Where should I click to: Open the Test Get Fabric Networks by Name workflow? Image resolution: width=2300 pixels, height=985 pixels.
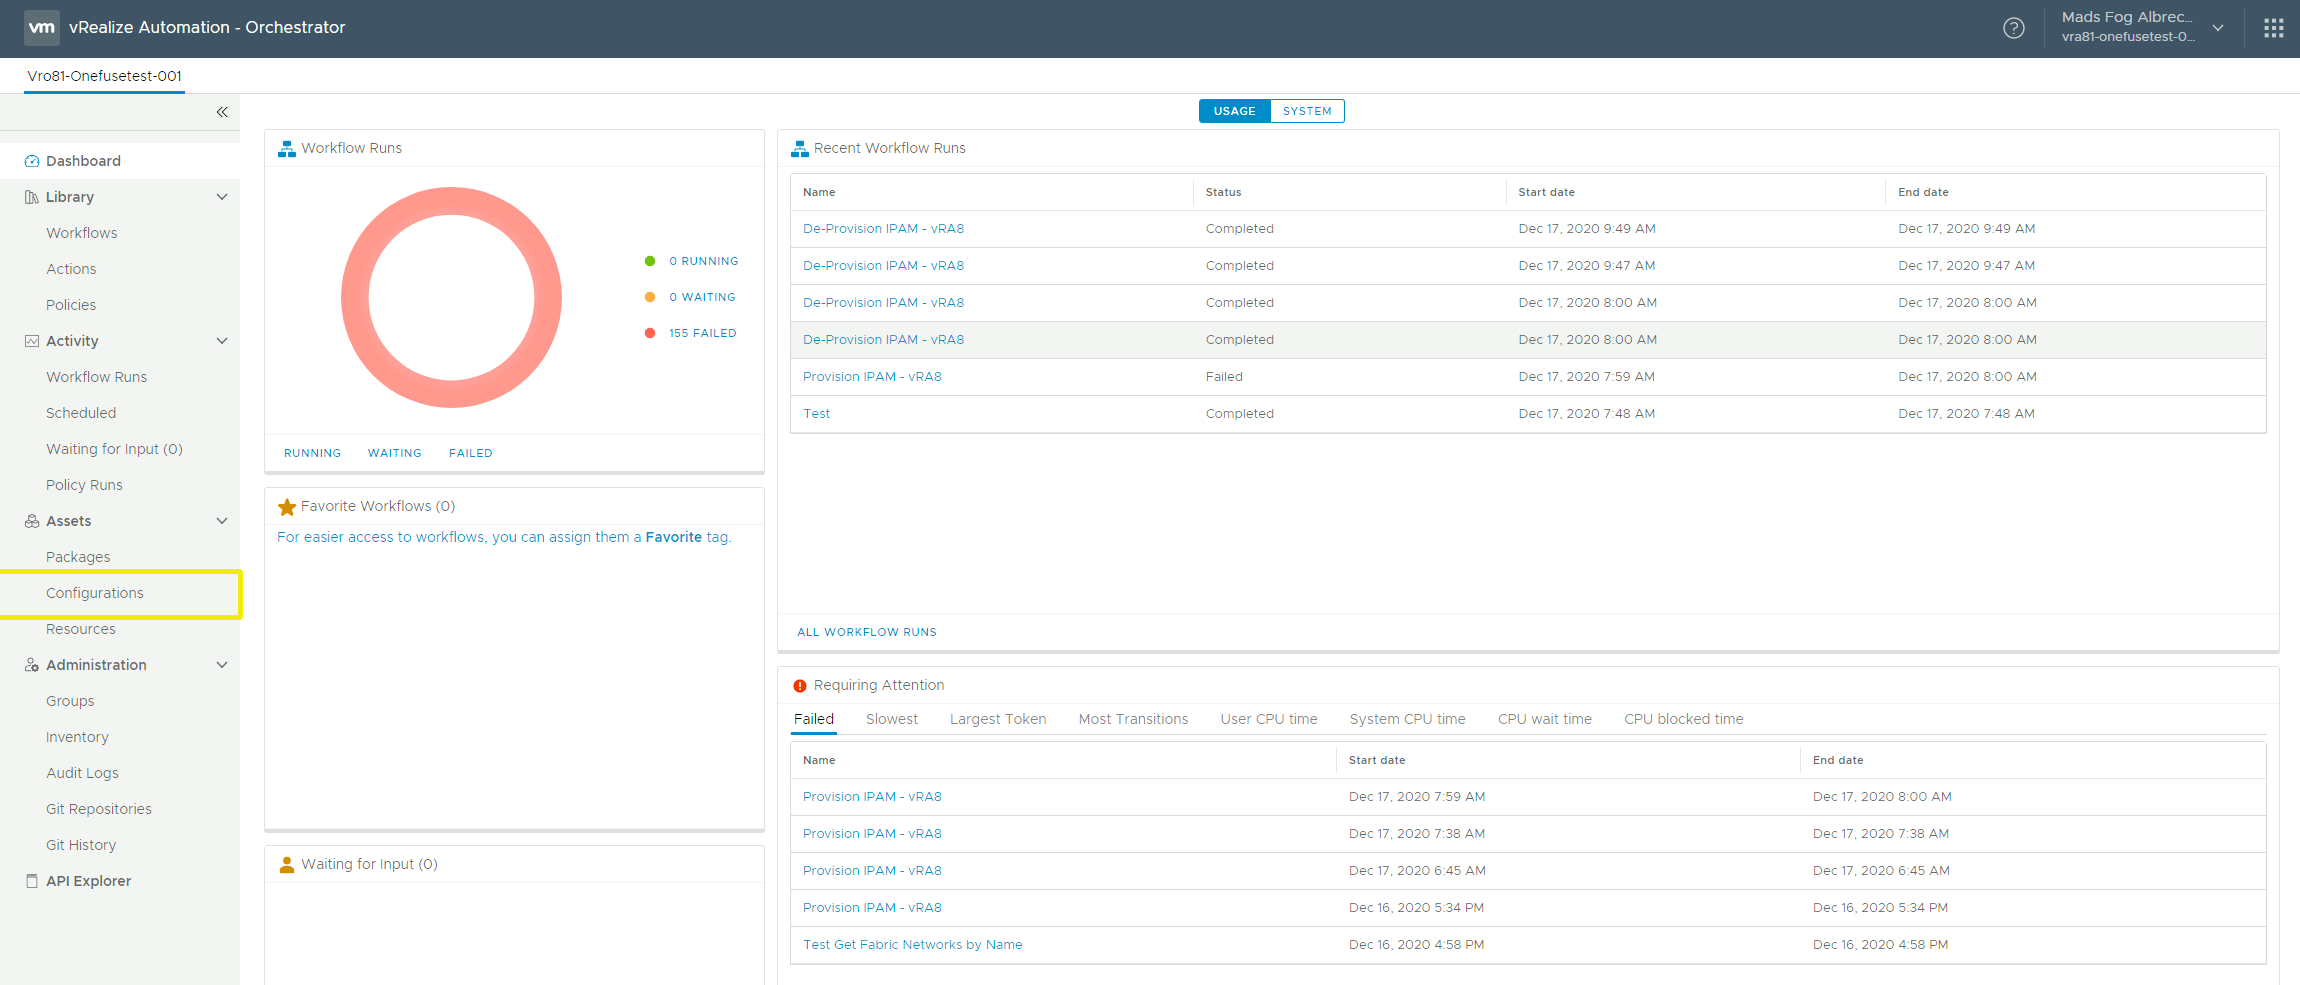pos(912,945)
